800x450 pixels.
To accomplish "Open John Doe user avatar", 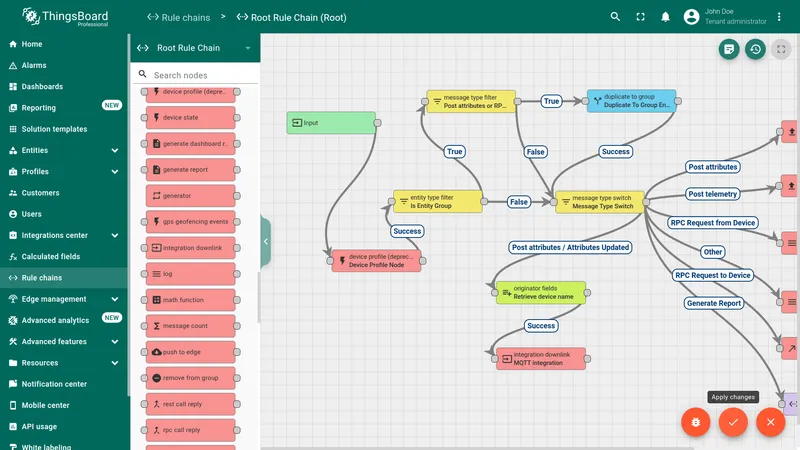I will pyautogui.click(x=691, y=17).
